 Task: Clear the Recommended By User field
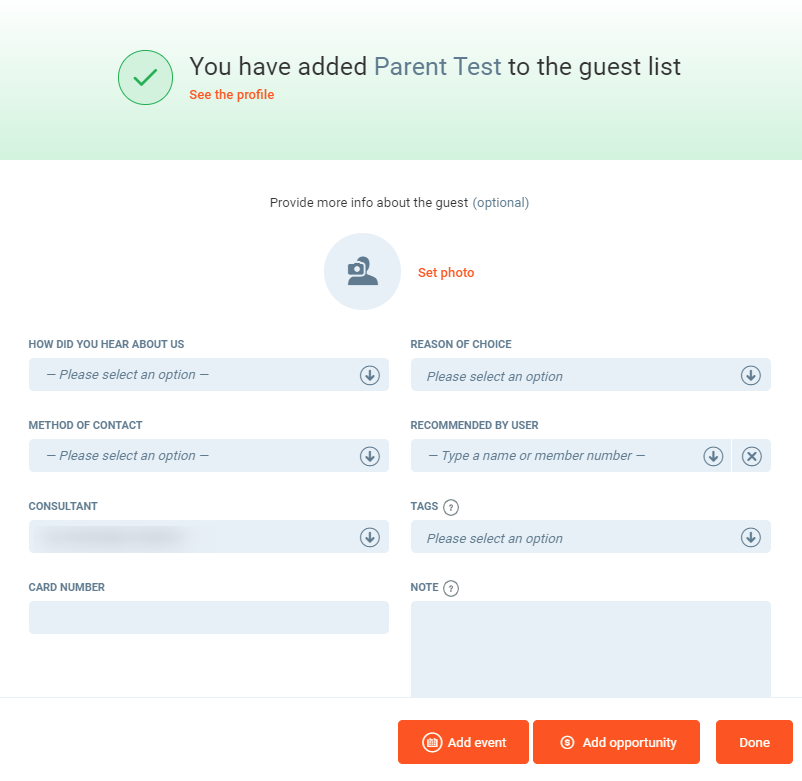[x=752, y=456]
